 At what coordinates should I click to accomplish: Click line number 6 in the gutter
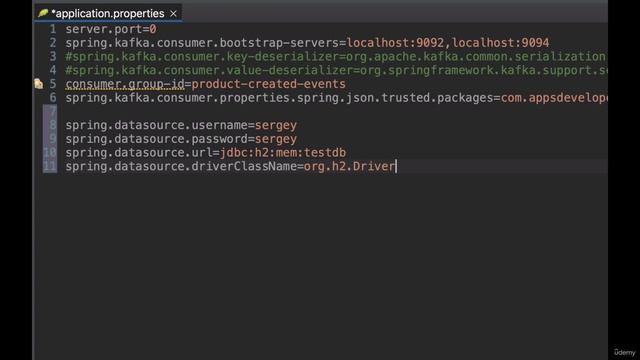tap(53, 98)
